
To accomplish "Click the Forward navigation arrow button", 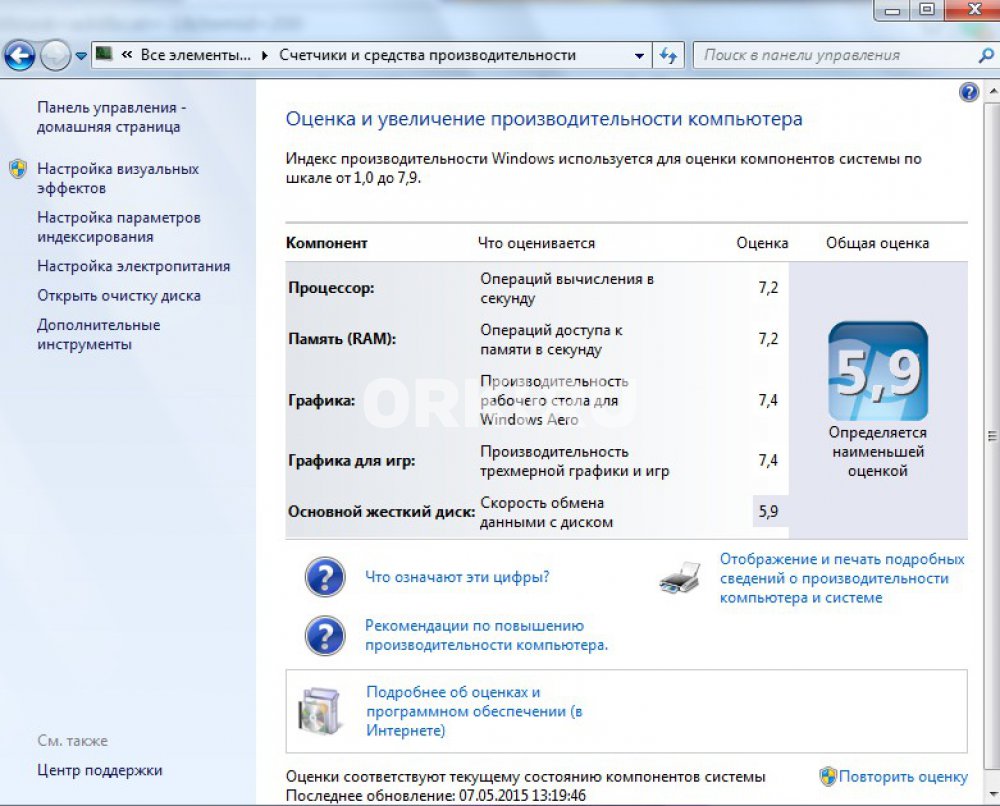I will tap(54, 56).
